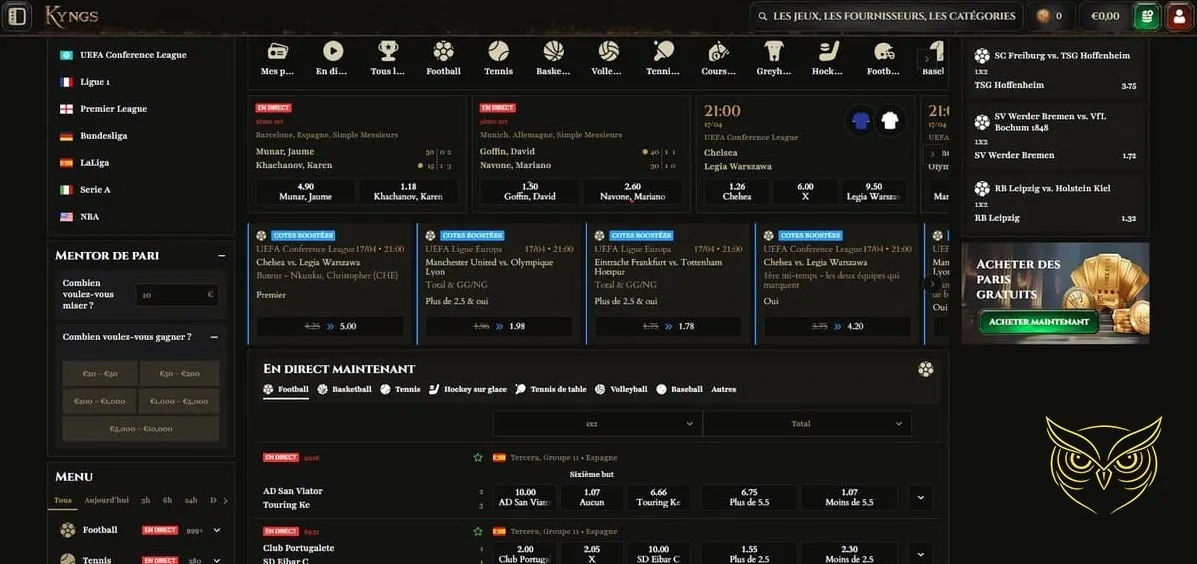Open the Autres live tab
Viewport: 1197px width, 564px height.
[x=724, y=389]
